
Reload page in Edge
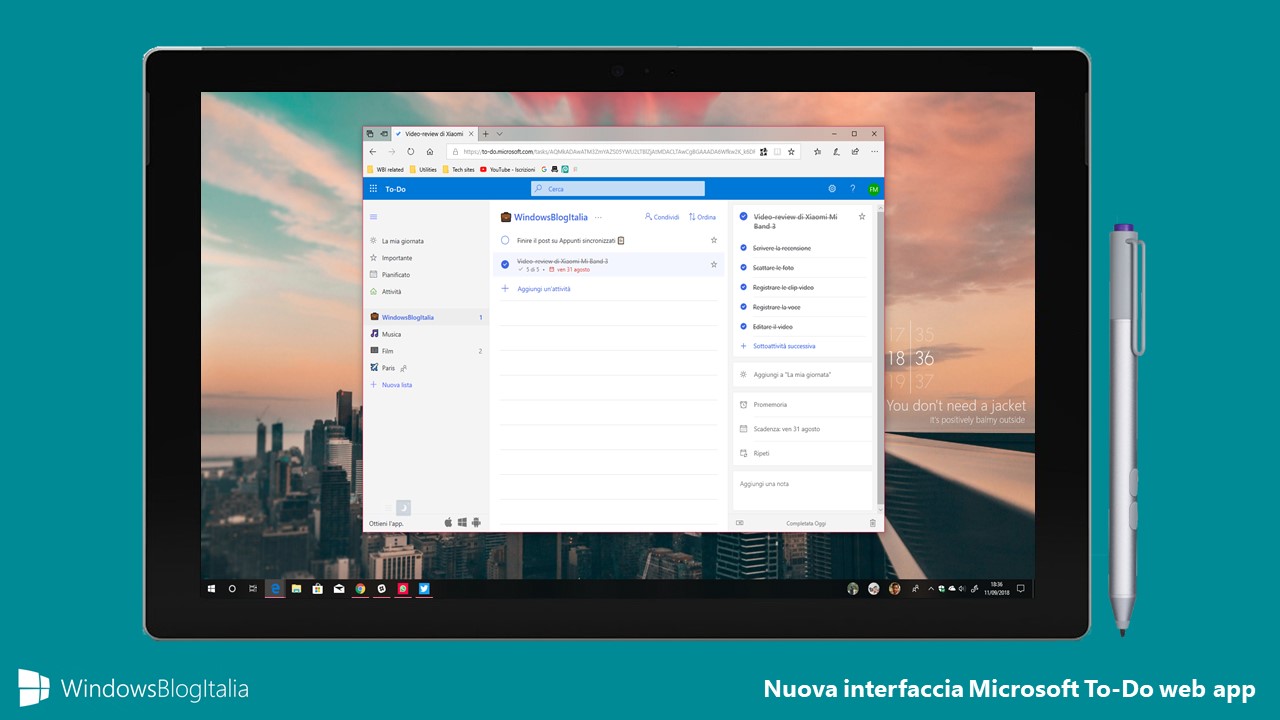[x=411, y=152]
